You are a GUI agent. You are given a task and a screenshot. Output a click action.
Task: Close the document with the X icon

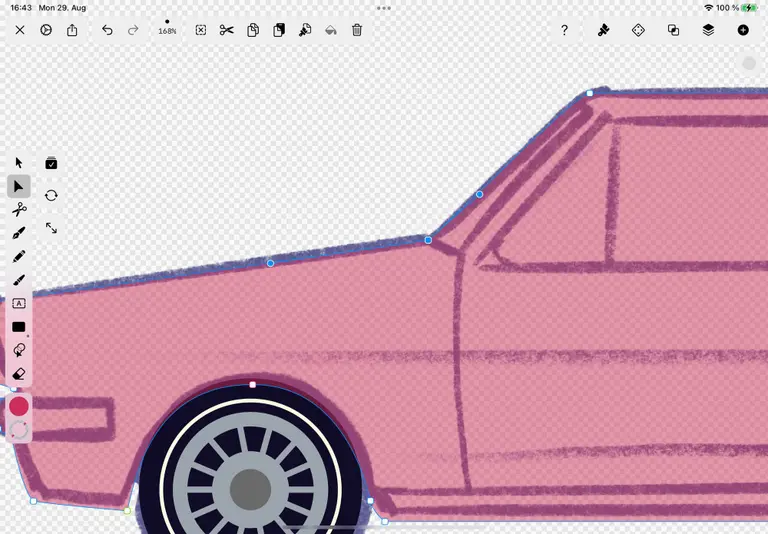20,30
